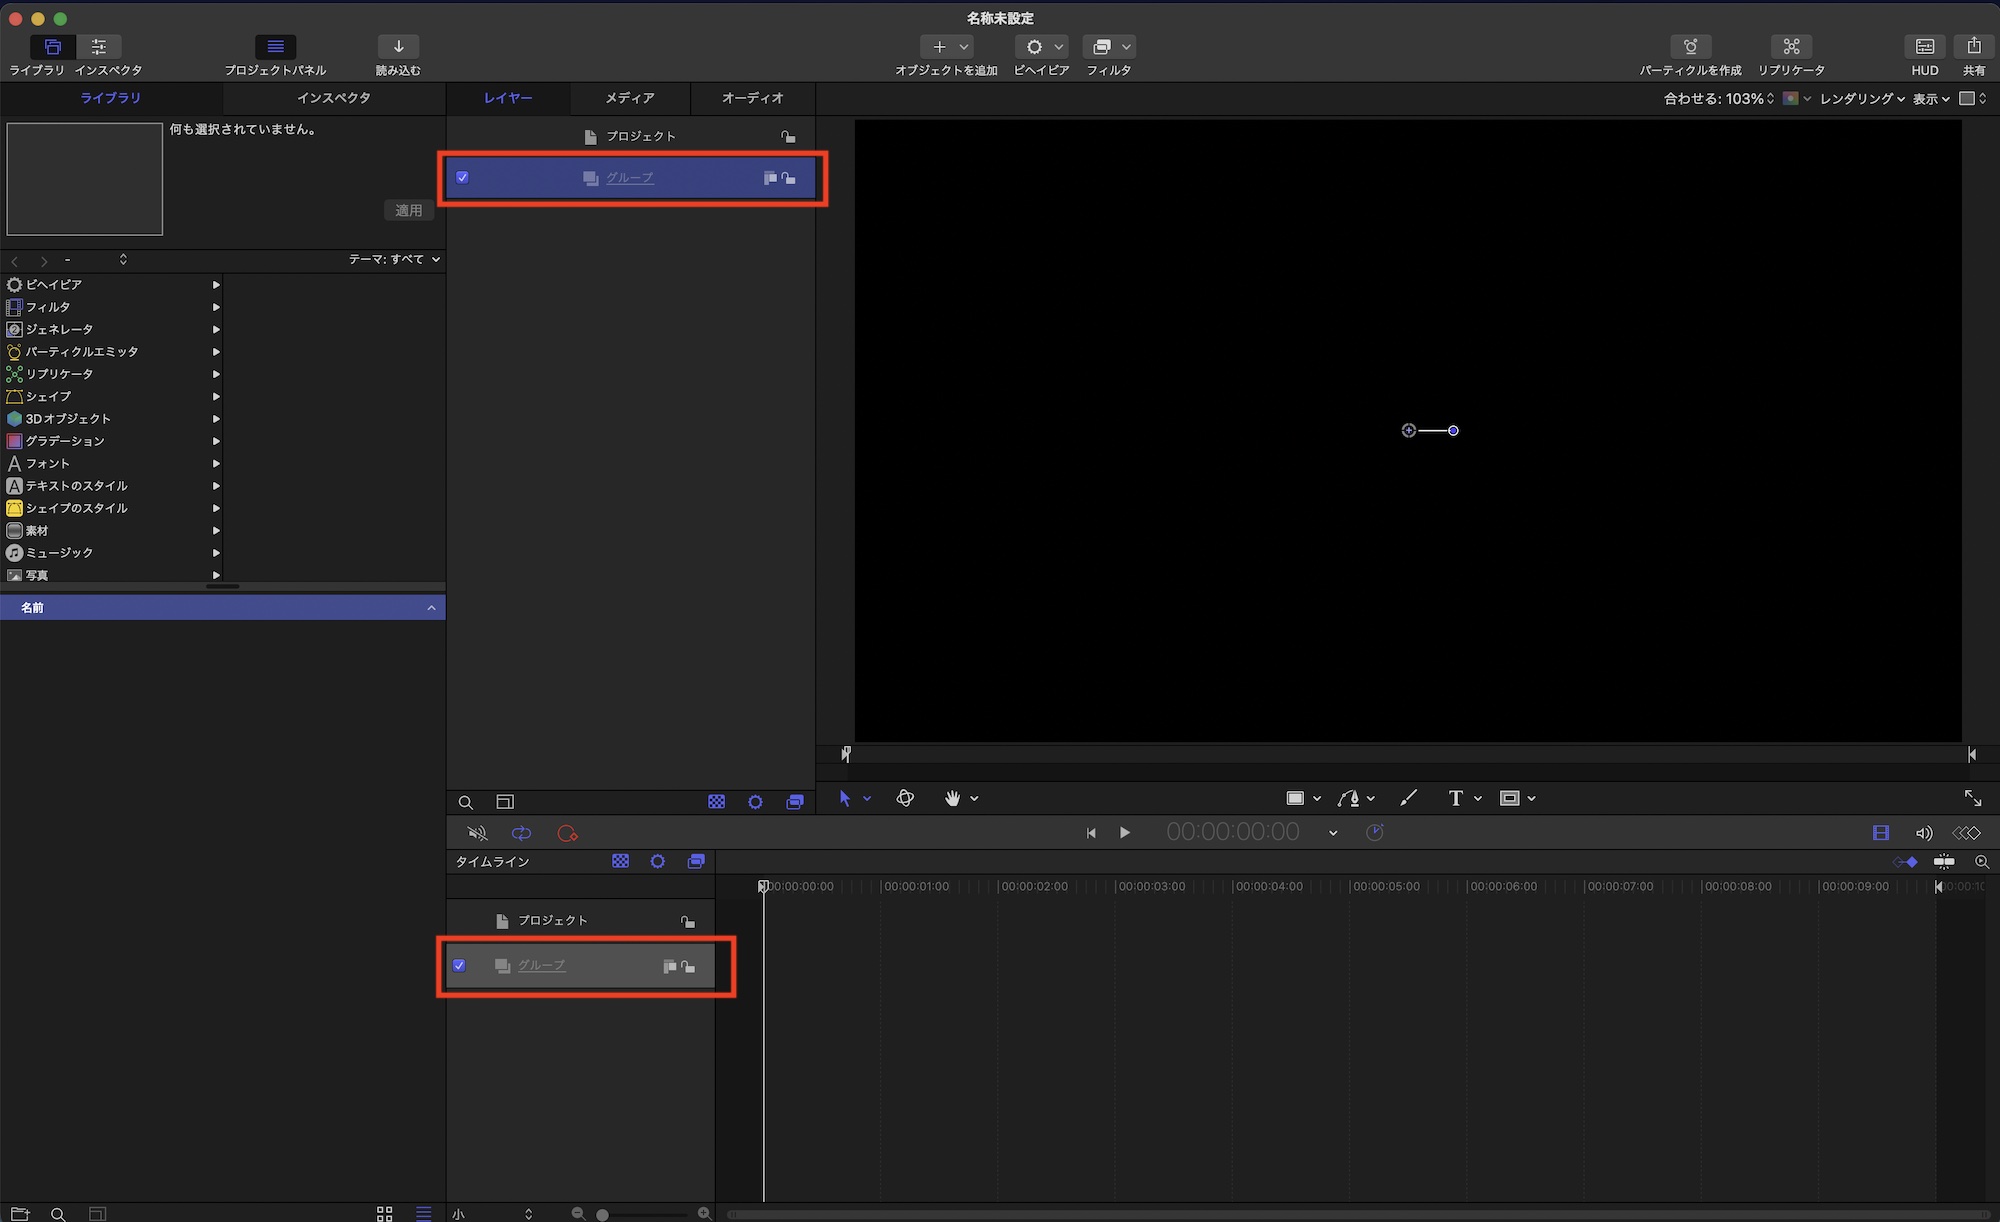The height and width of the screenshot is (1222, 2000).
Task: Select the pan hand tool
Action: [952, 798]
